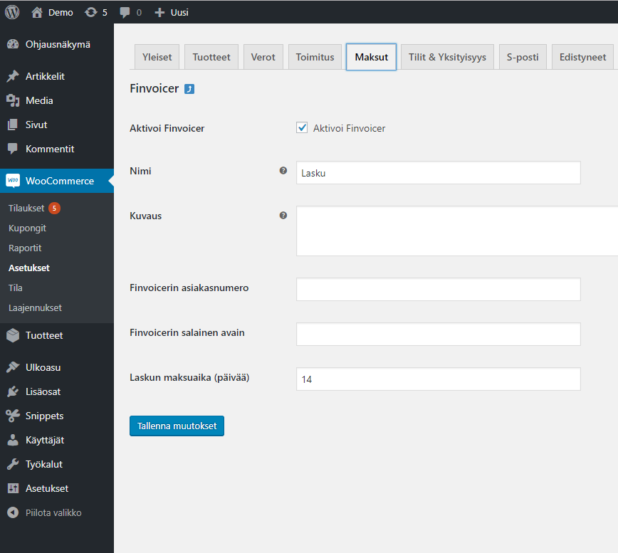
Task: Focus the Finvoicerin salainen avain field
Action: [x=438, y=334]
